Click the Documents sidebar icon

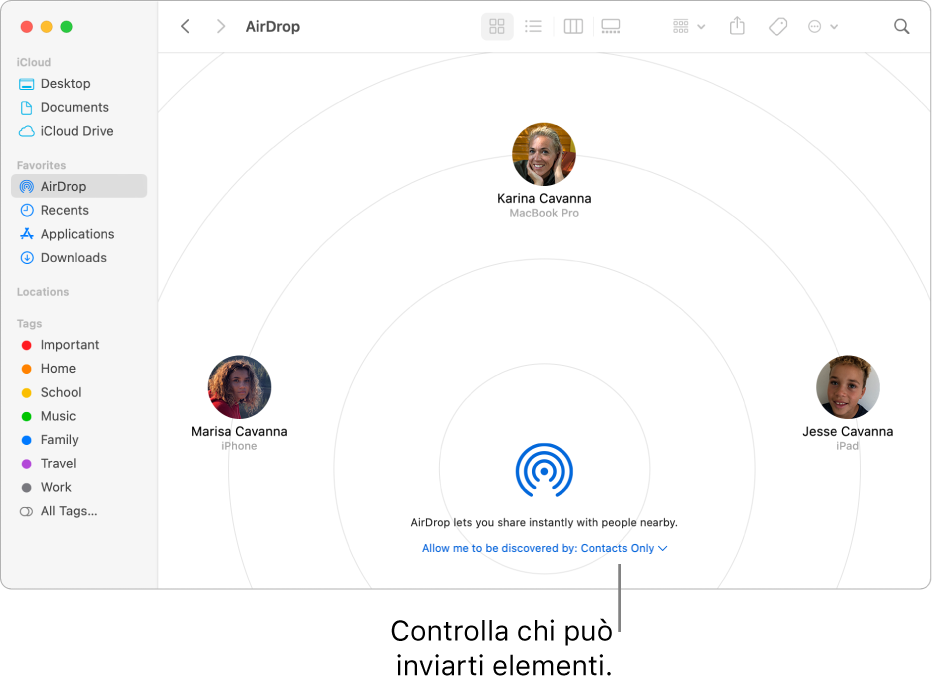[x=27, y=108]
